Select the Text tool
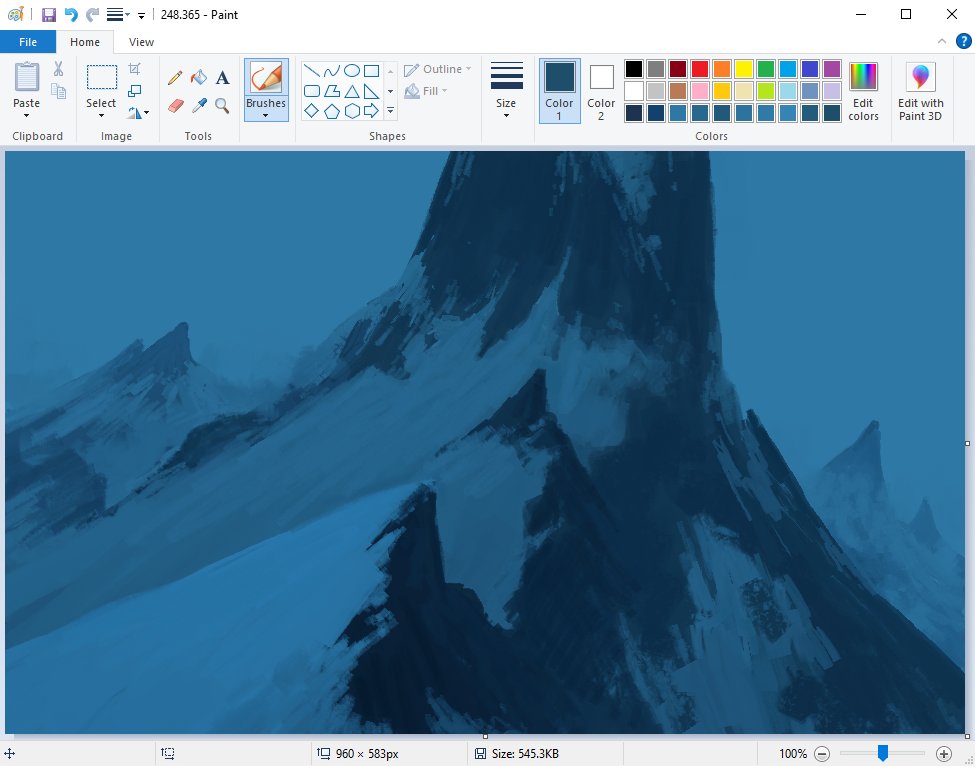The height and width of the screenshot is (767, 975). pyautogui.click(x=223, y=78)
